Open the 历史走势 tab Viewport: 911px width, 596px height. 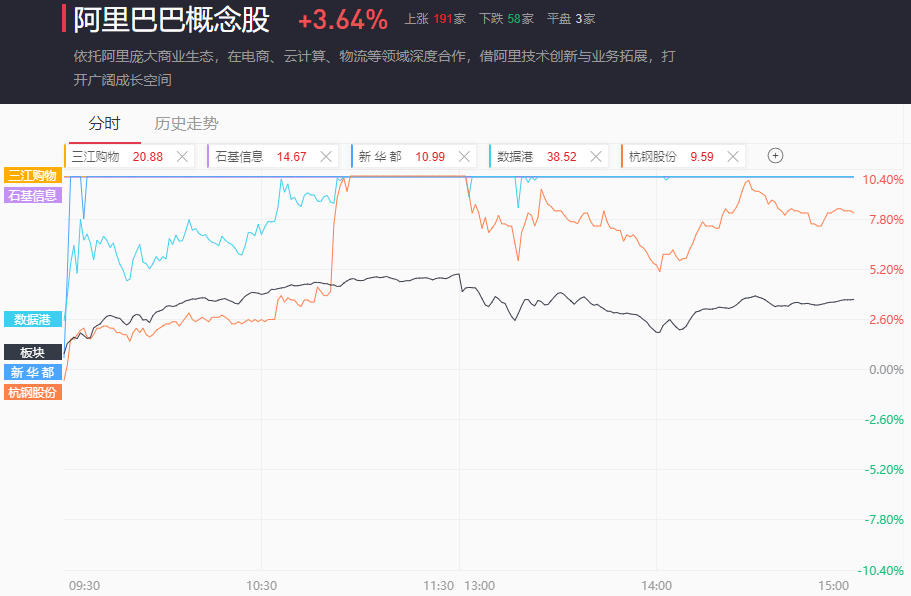(x=186, y=124)
